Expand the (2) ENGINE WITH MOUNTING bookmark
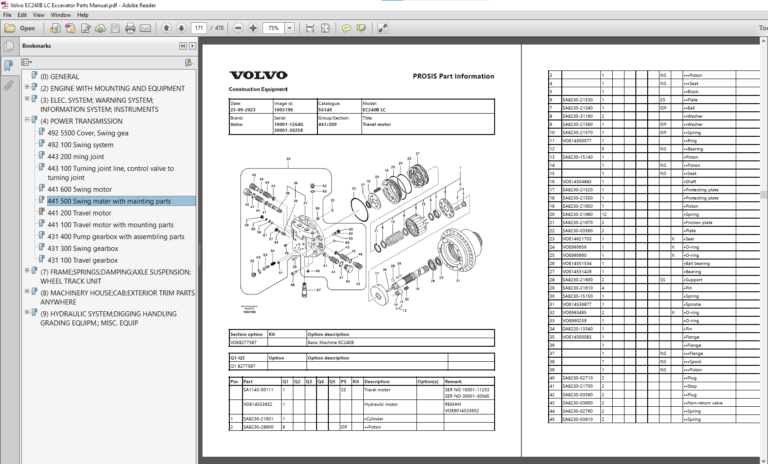The image size is (768, 464). [x=27, y=87]
